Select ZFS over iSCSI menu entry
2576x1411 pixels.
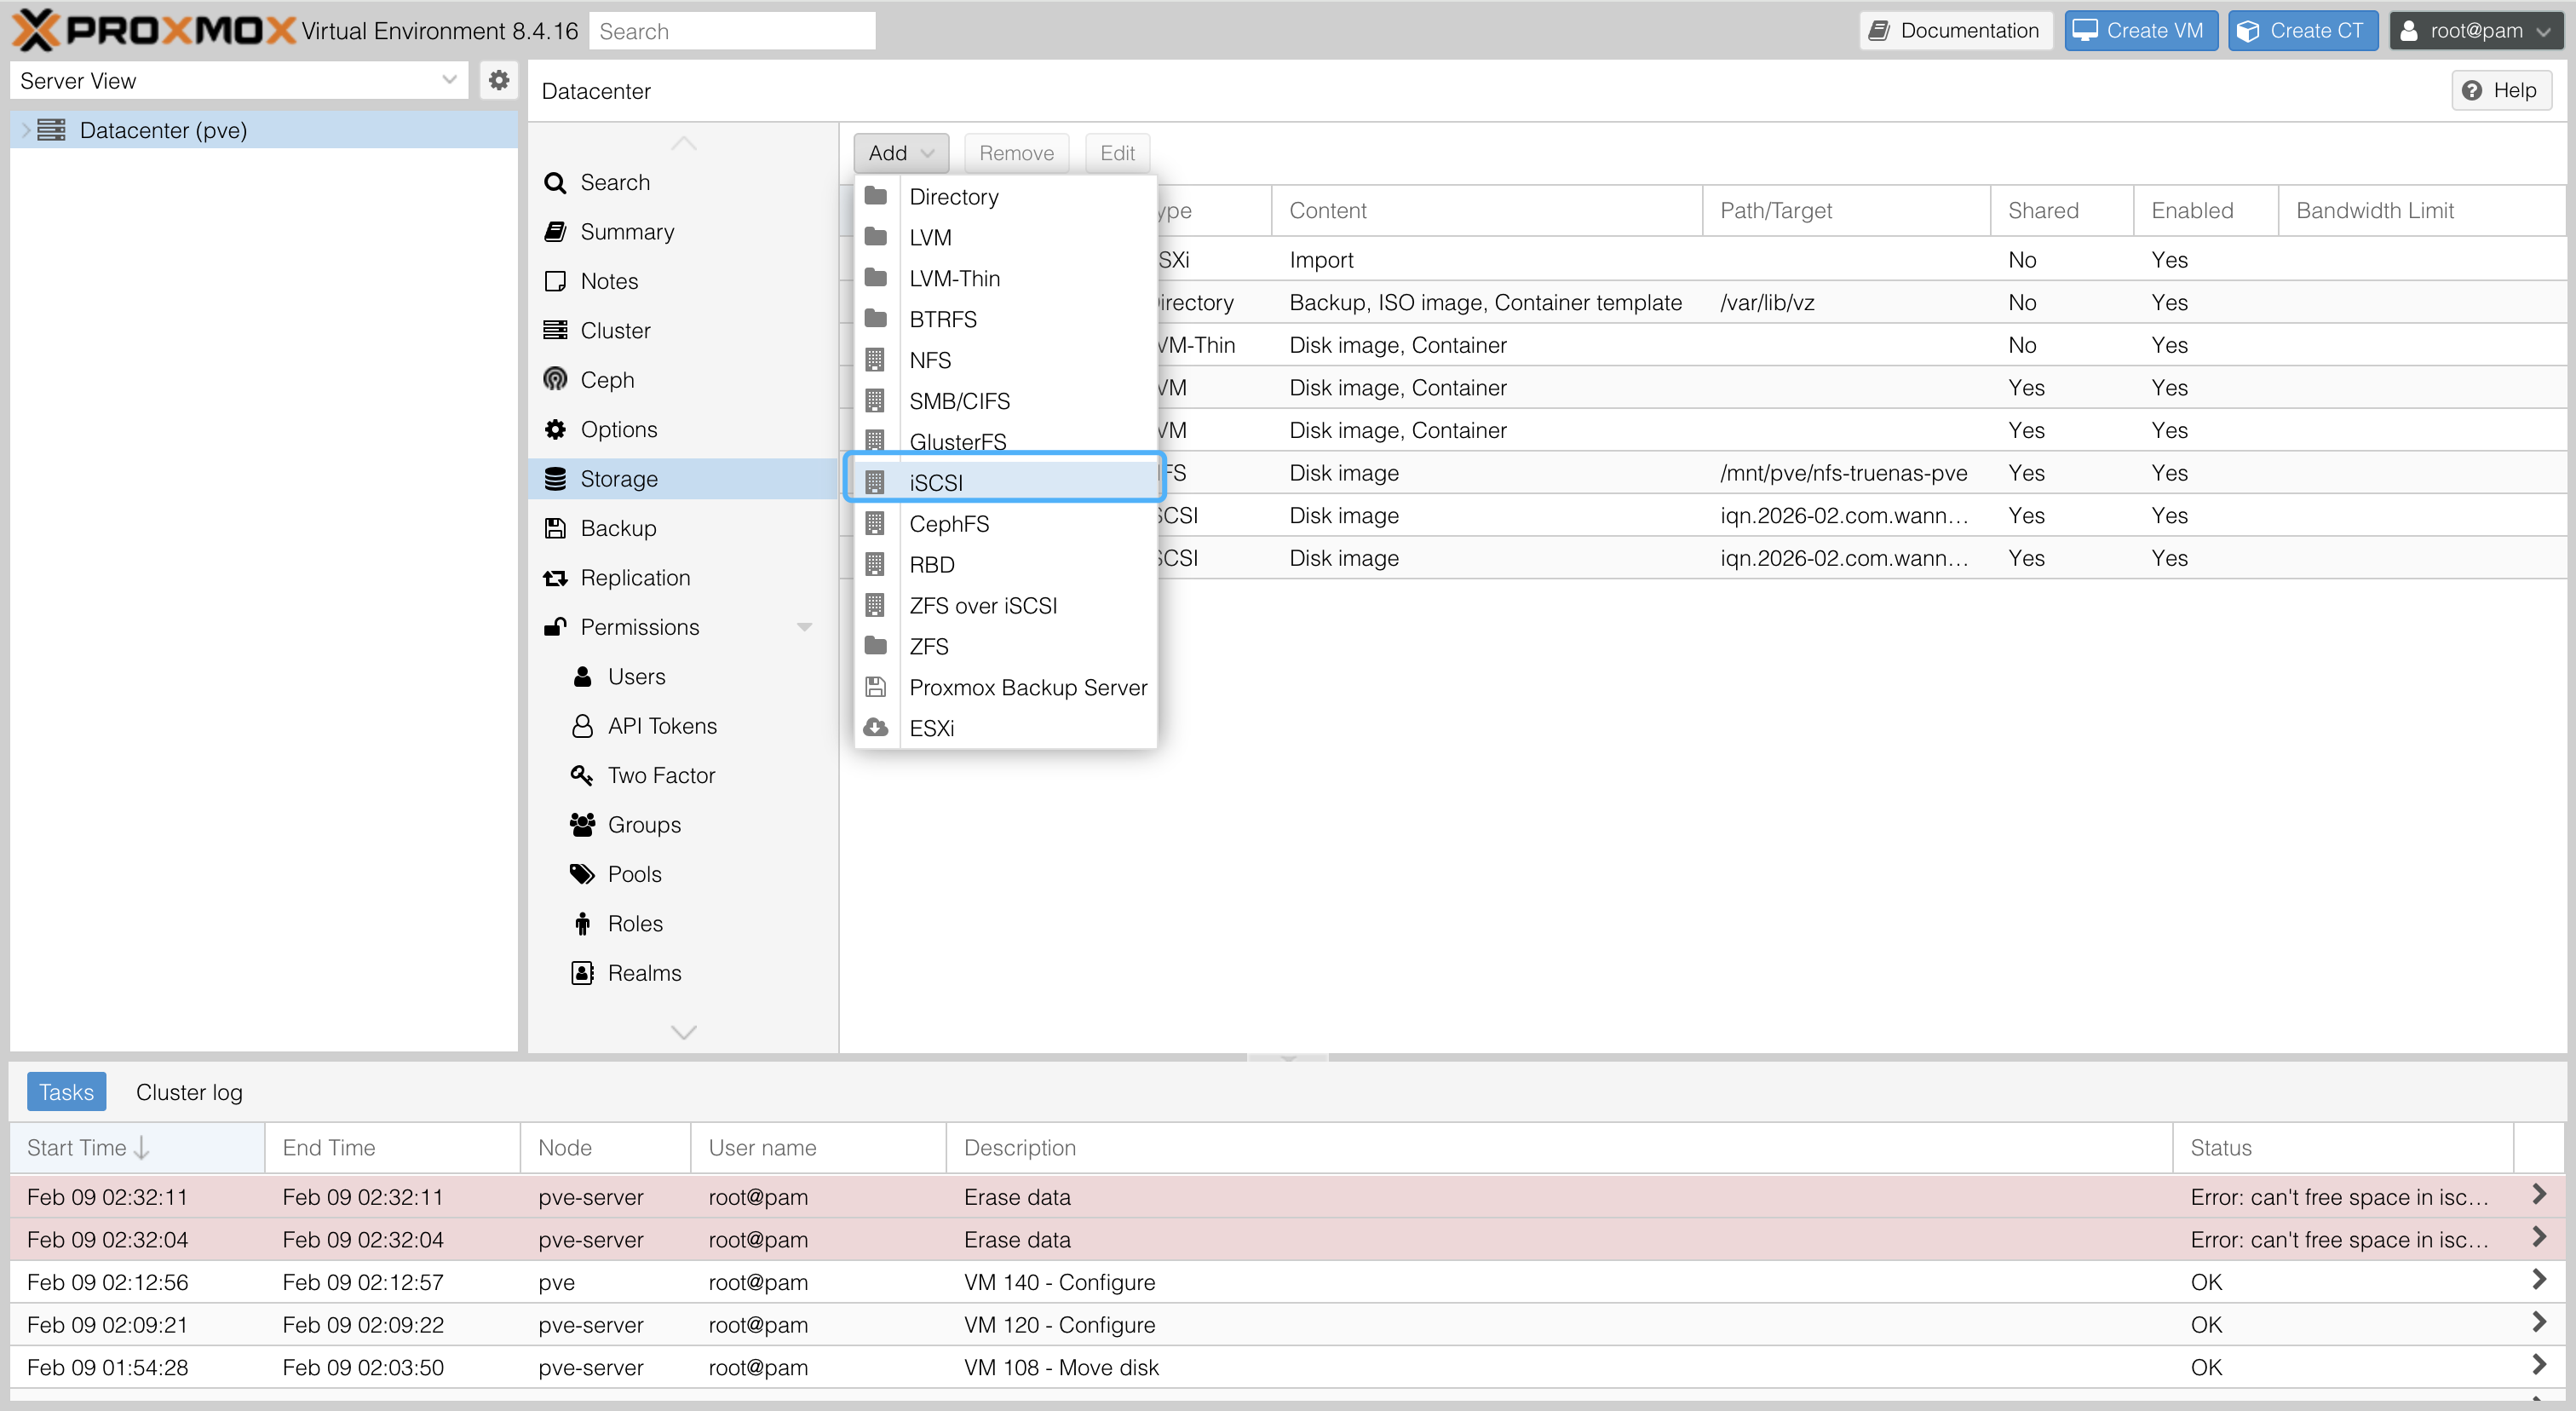coord(982,606)
